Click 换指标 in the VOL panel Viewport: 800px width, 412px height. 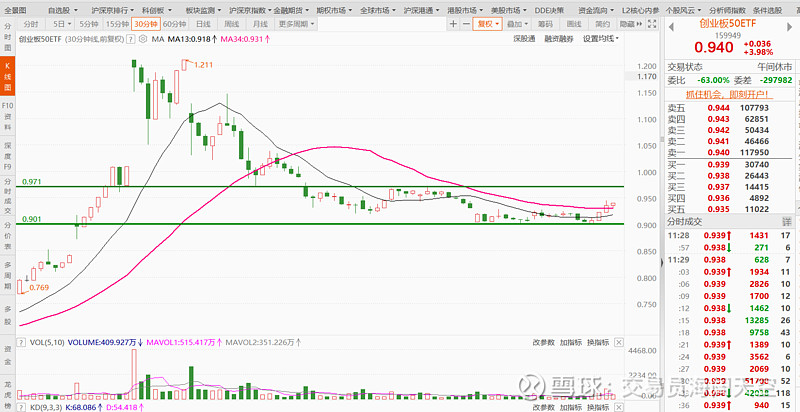(x=597, y=343)
